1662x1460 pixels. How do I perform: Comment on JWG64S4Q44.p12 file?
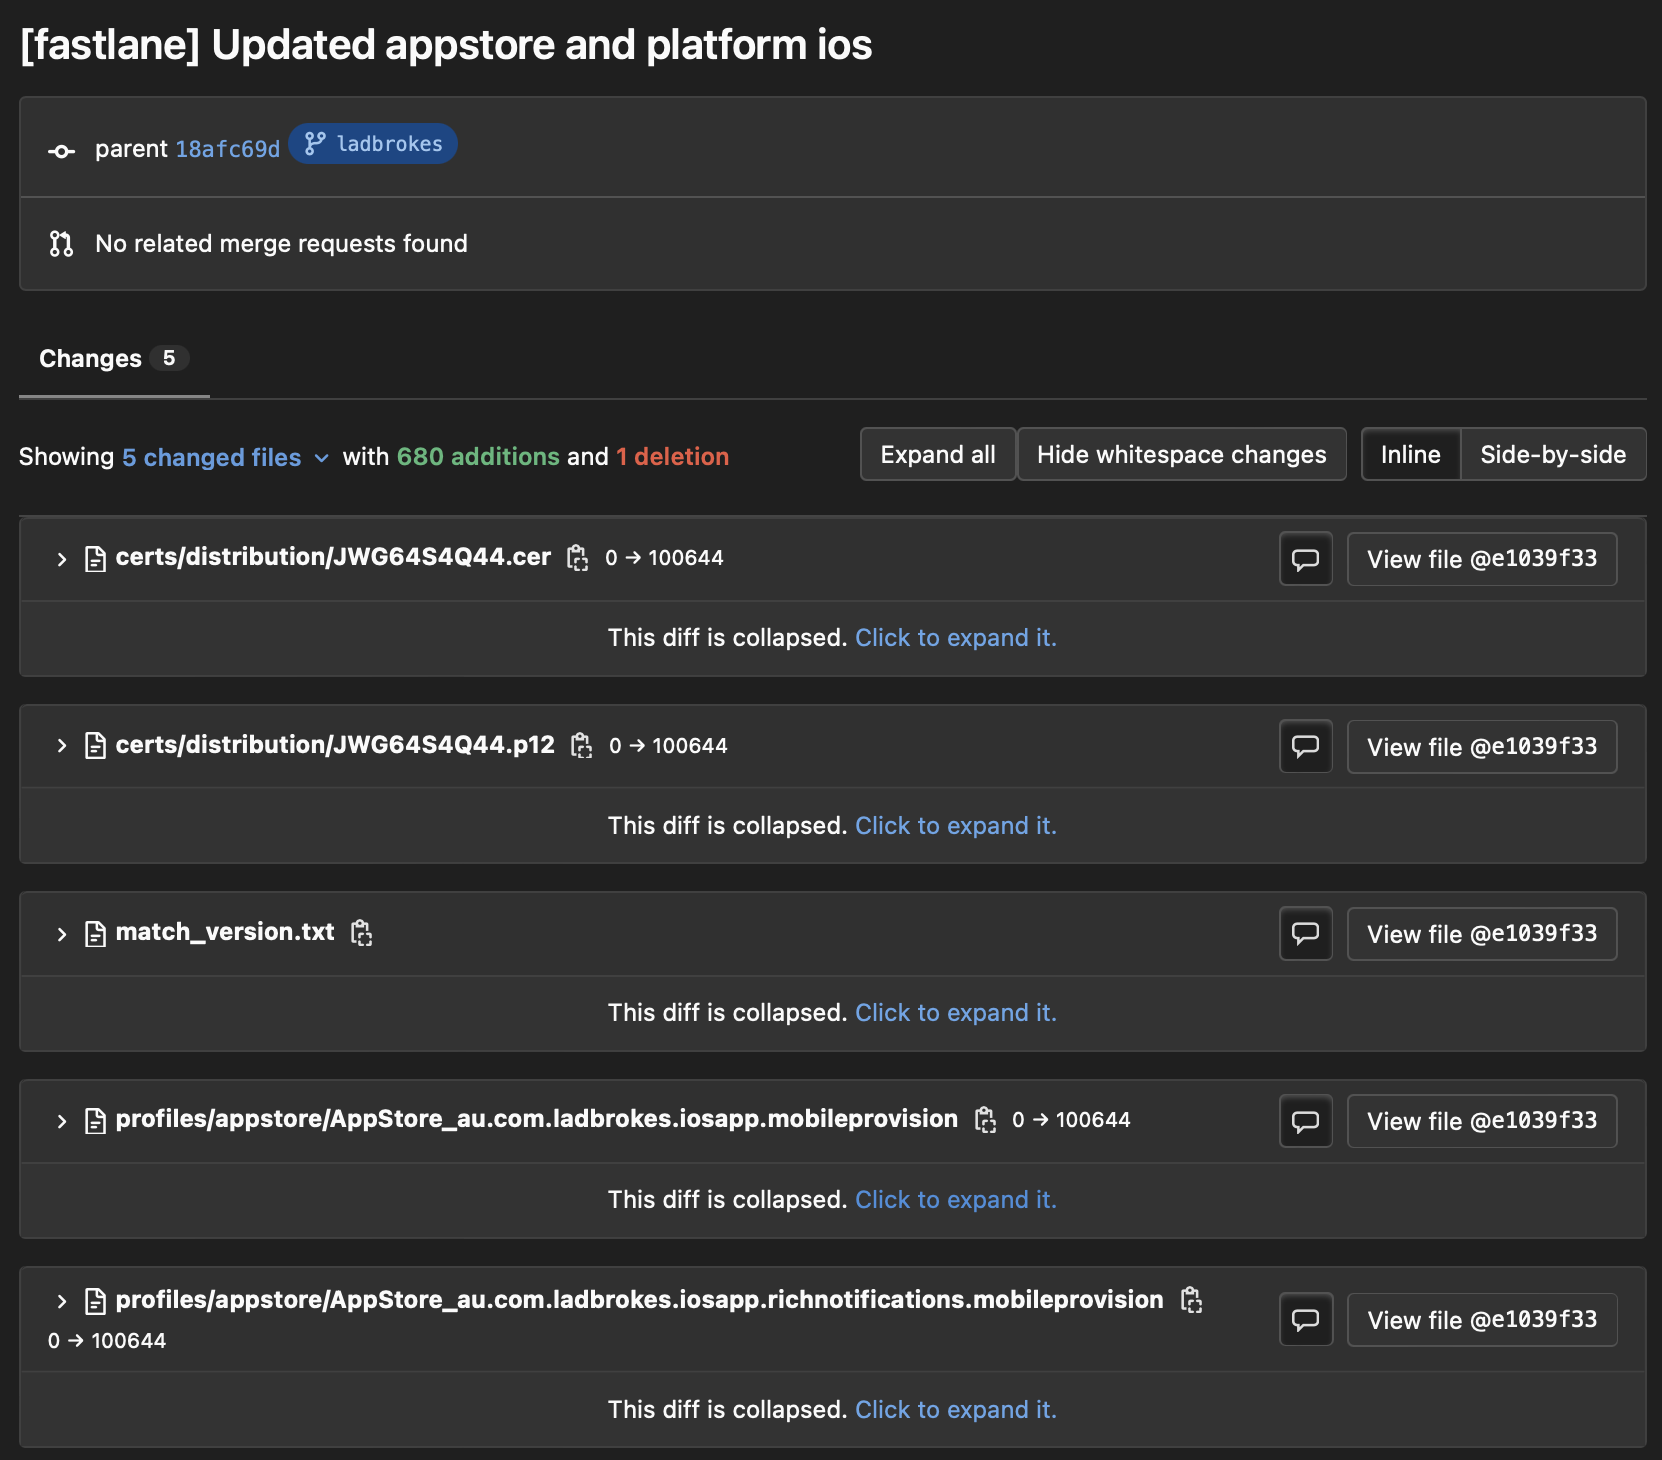coord(1306,747)
